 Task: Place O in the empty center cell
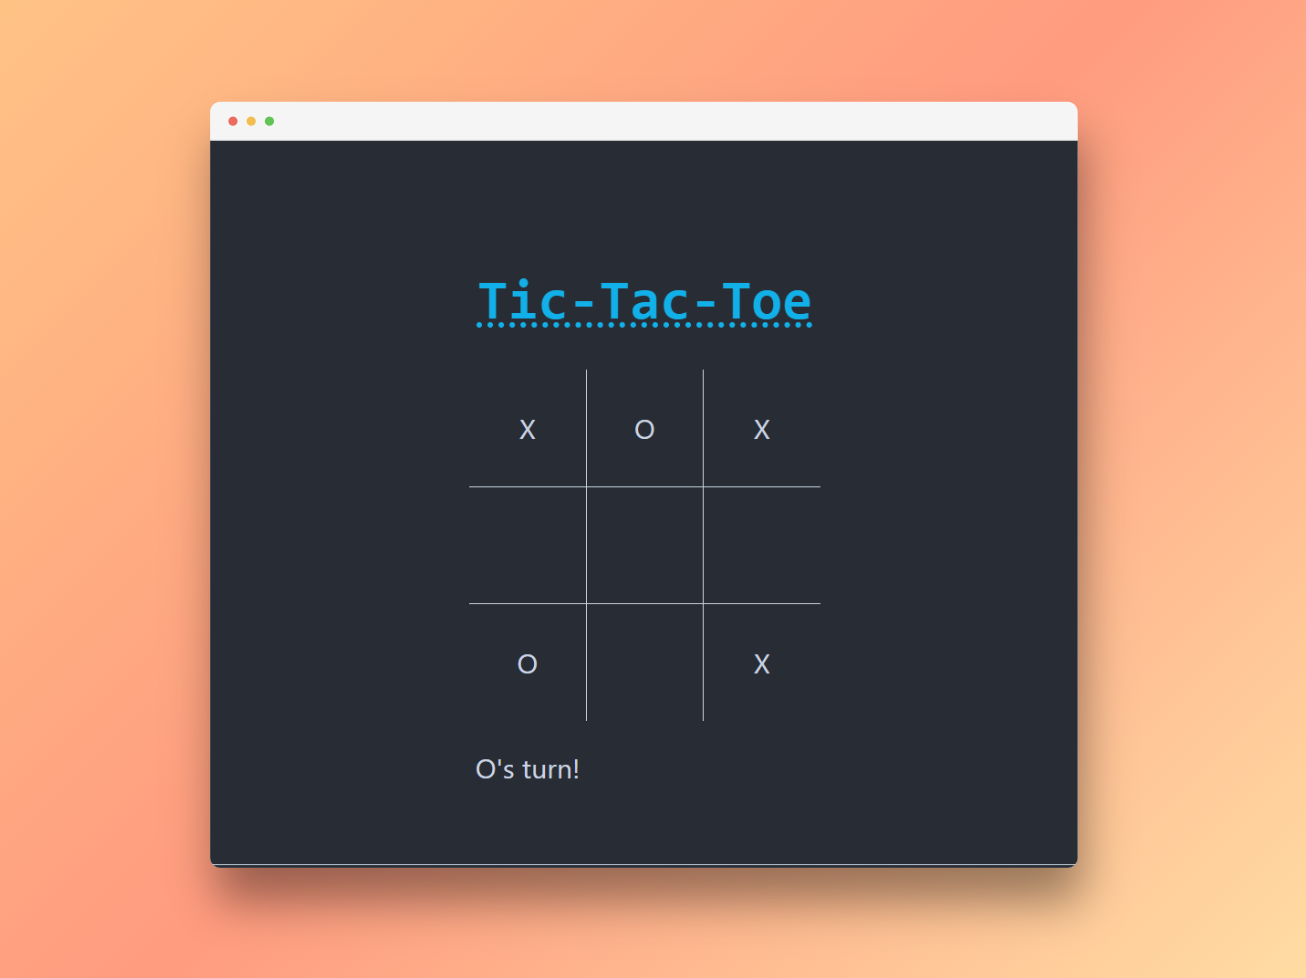point(644,545)
